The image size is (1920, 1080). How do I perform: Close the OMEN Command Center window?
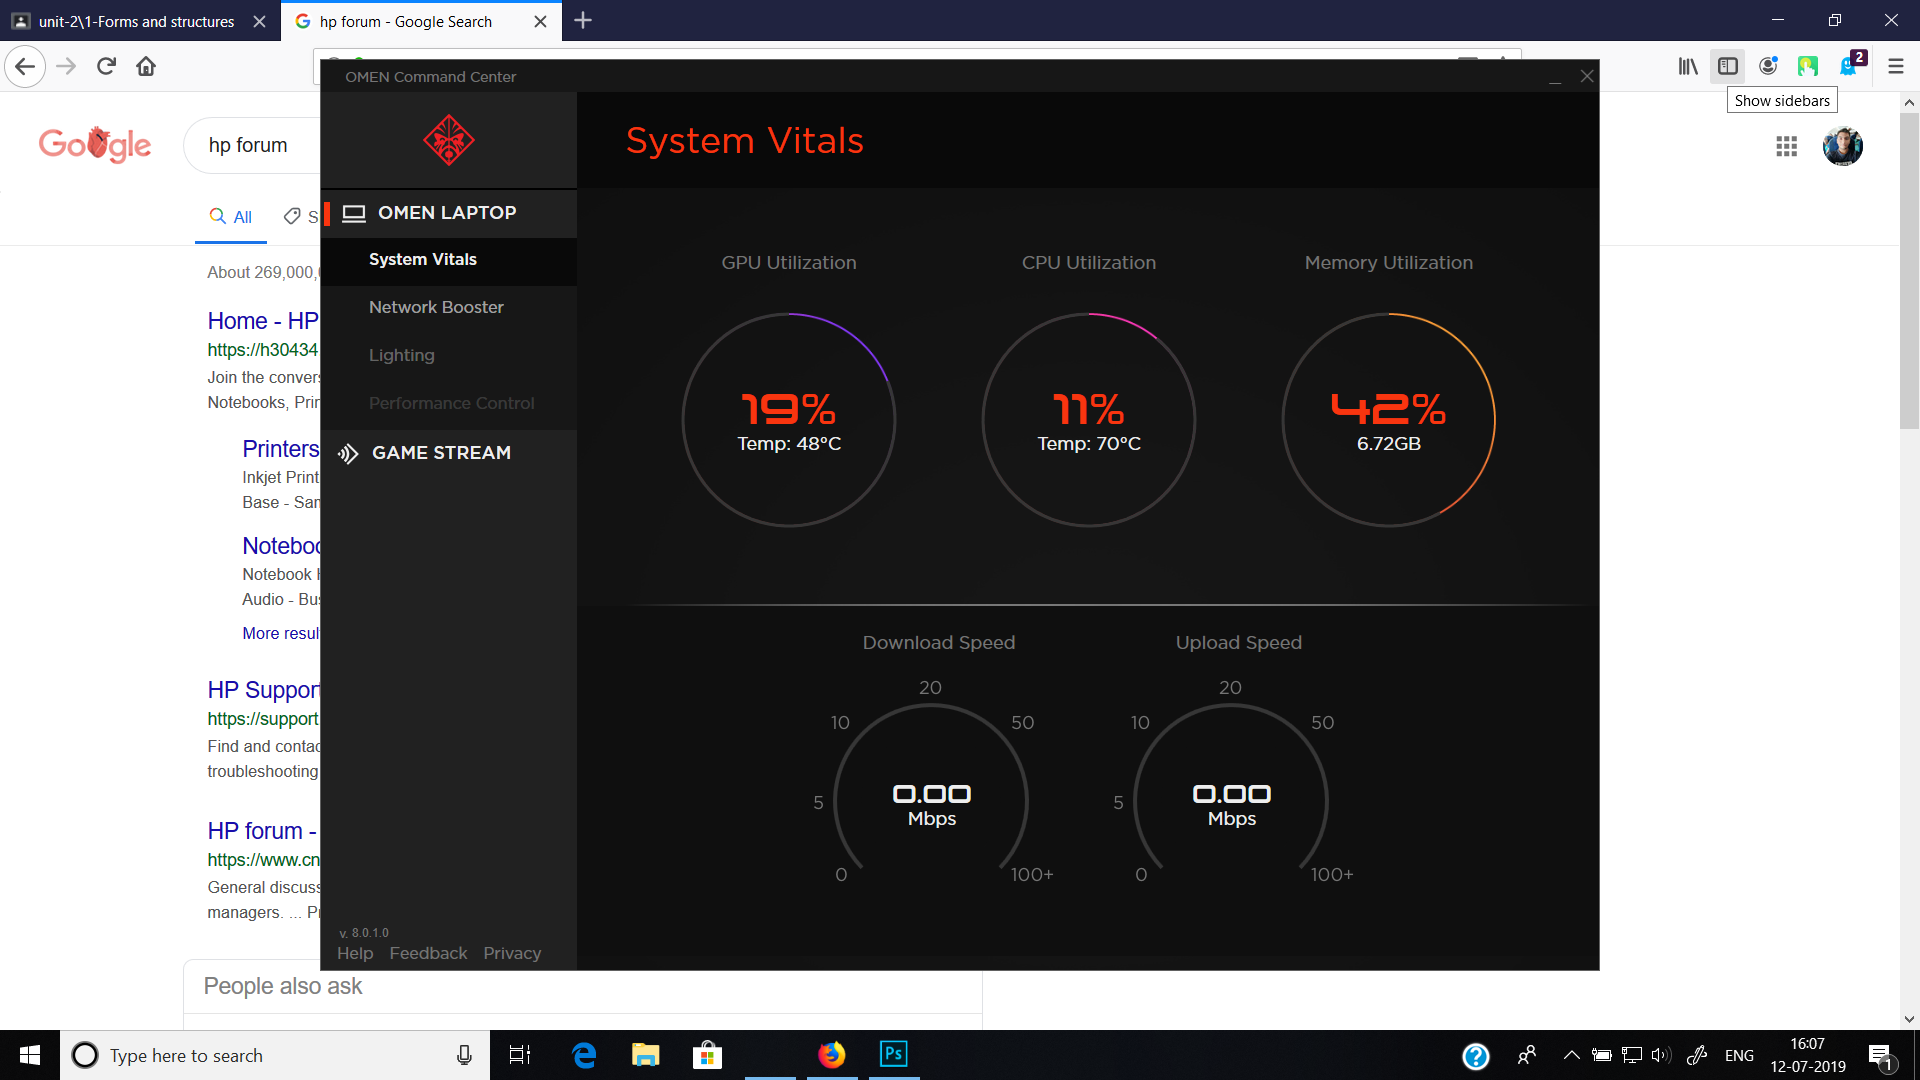coord(1587,77)
